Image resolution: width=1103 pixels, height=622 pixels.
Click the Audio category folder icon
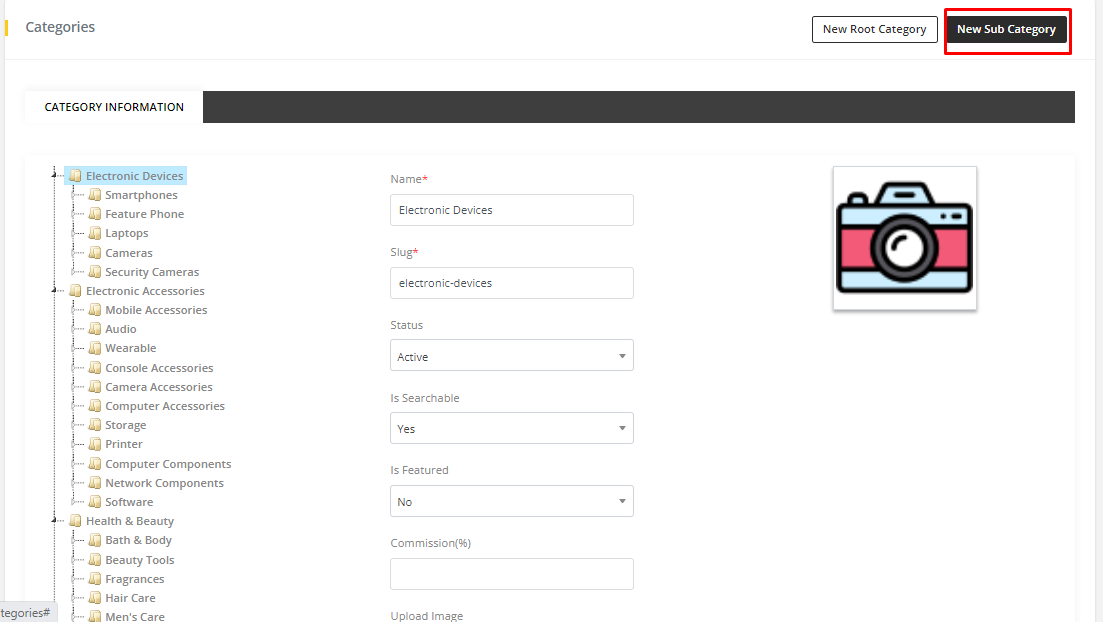pyautogui.click(x=95, y=329)
